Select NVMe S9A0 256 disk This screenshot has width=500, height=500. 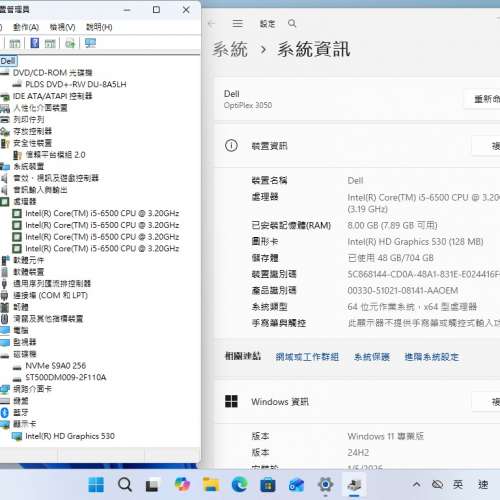tap(56, 366)
